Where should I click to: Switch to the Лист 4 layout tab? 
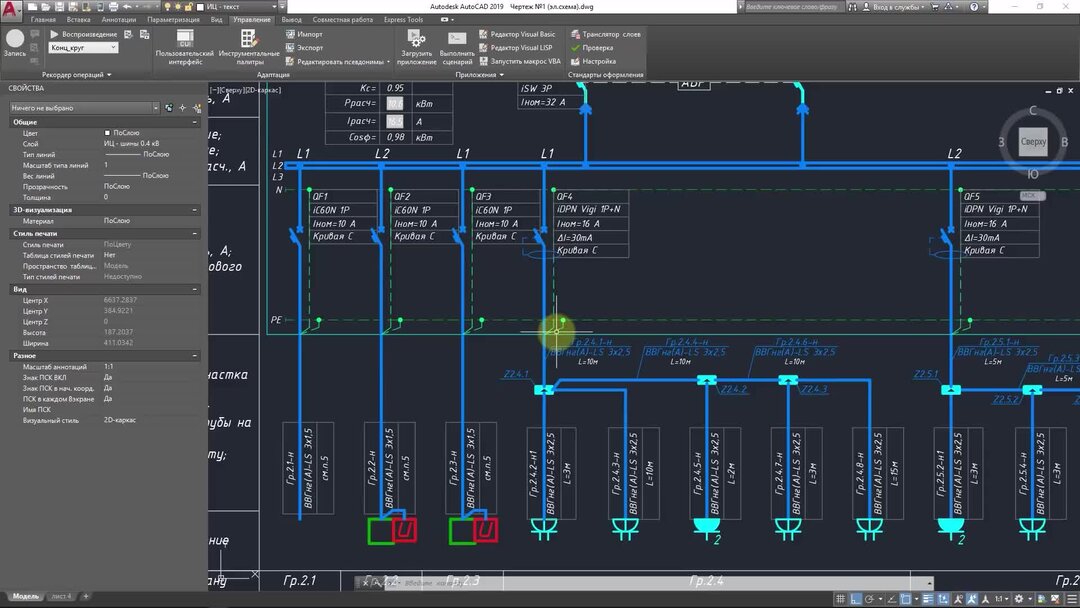click(x=61, y=596)
